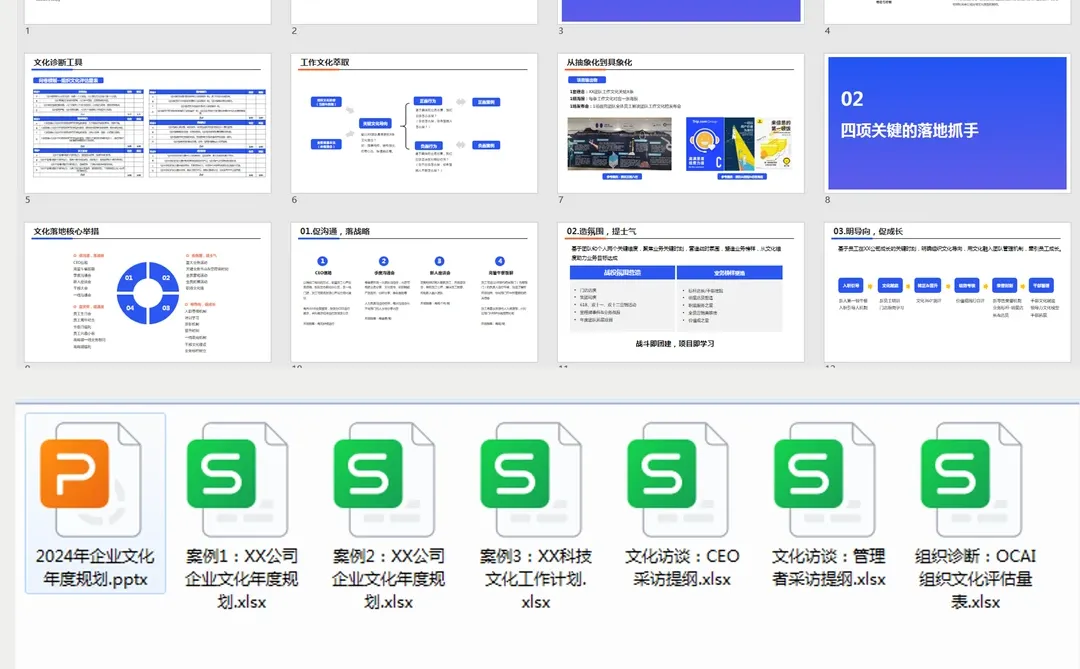Image resolution: width=1080 pixels, height=669 pixels.
Task: Click the 01.促沟通，落战略 slide thumbnail
Action: click(413, 290)
